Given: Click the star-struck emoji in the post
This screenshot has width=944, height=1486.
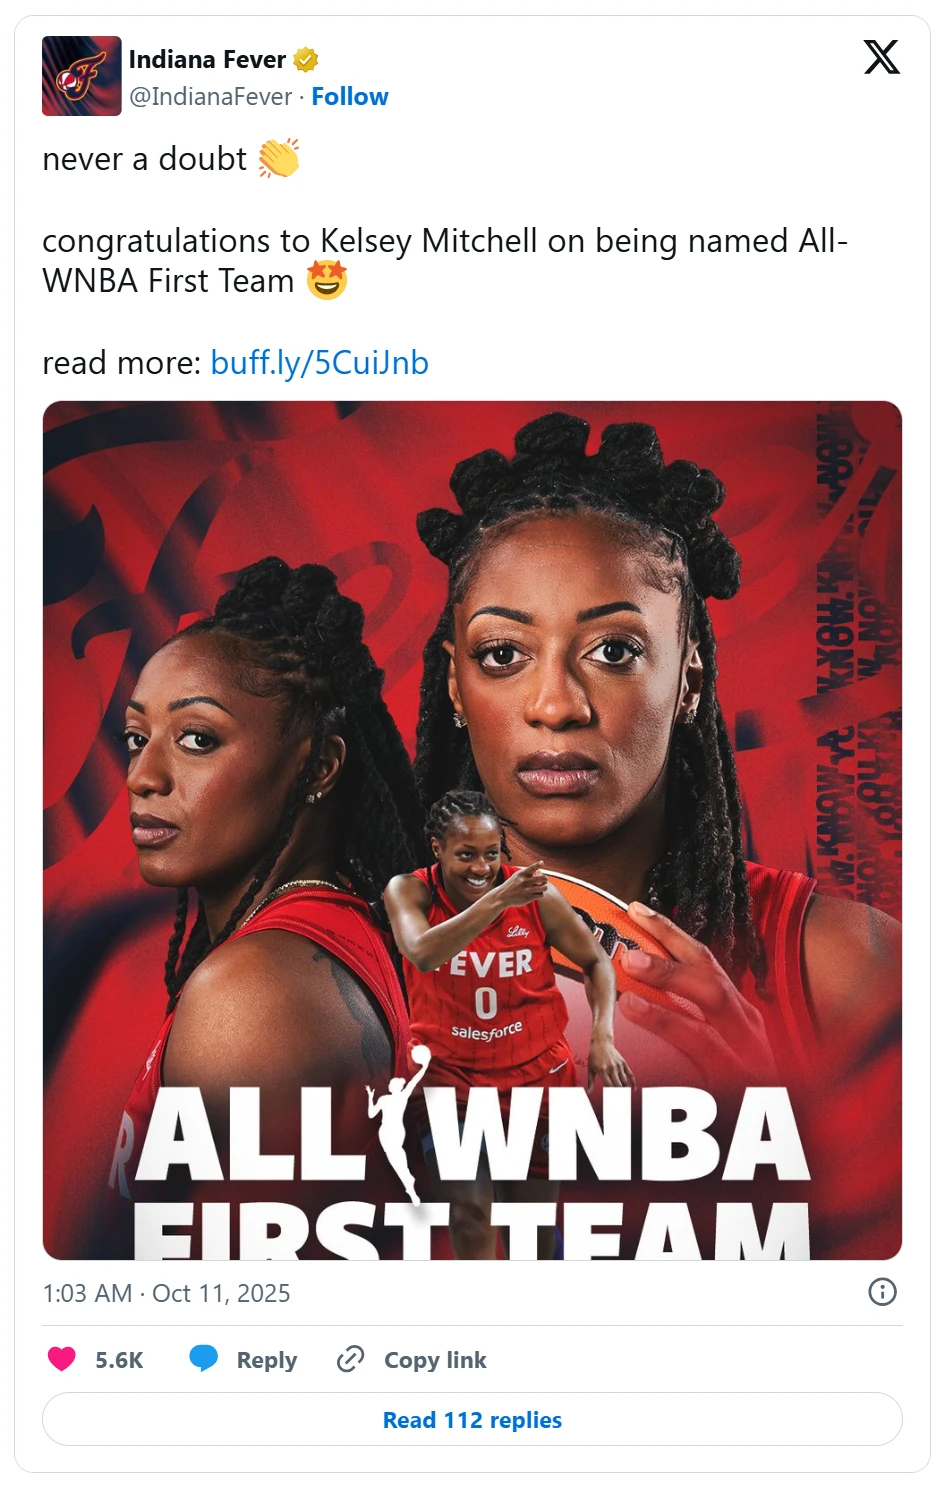Looking at the screenshot, I should coord(327,280).
